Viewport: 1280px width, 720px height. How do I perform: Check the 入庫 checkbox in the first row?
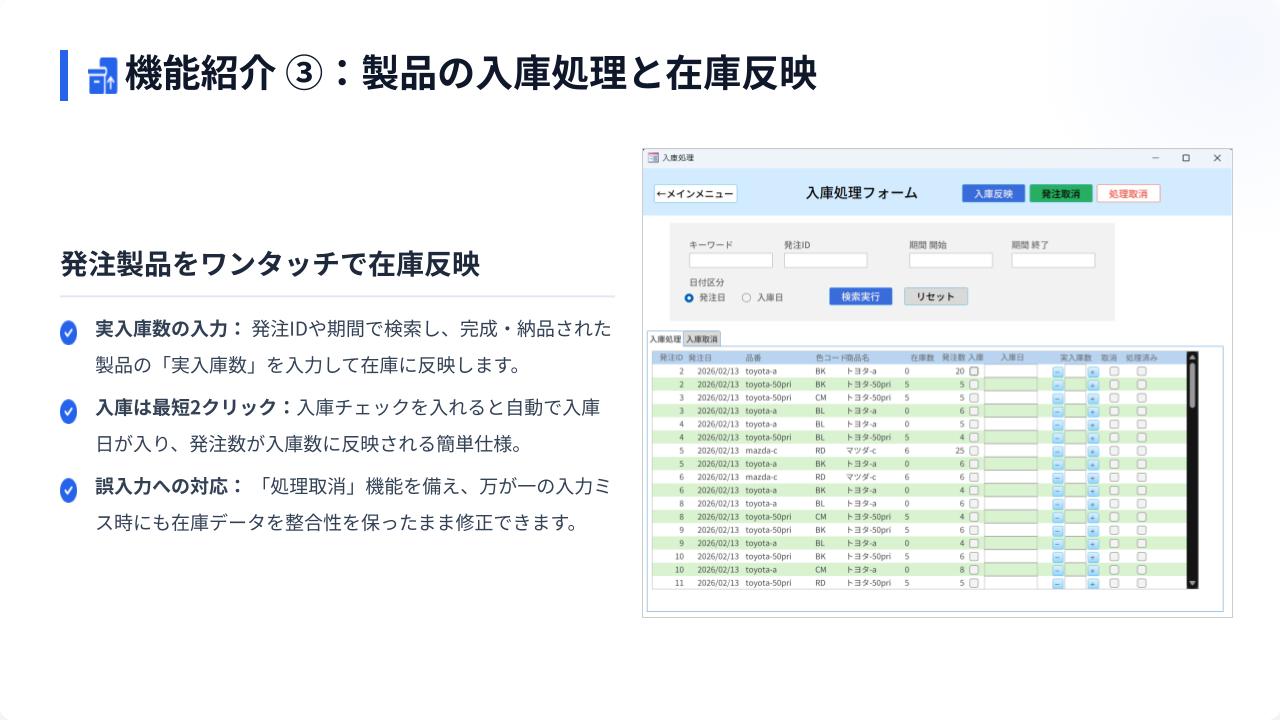coord(974,371)
